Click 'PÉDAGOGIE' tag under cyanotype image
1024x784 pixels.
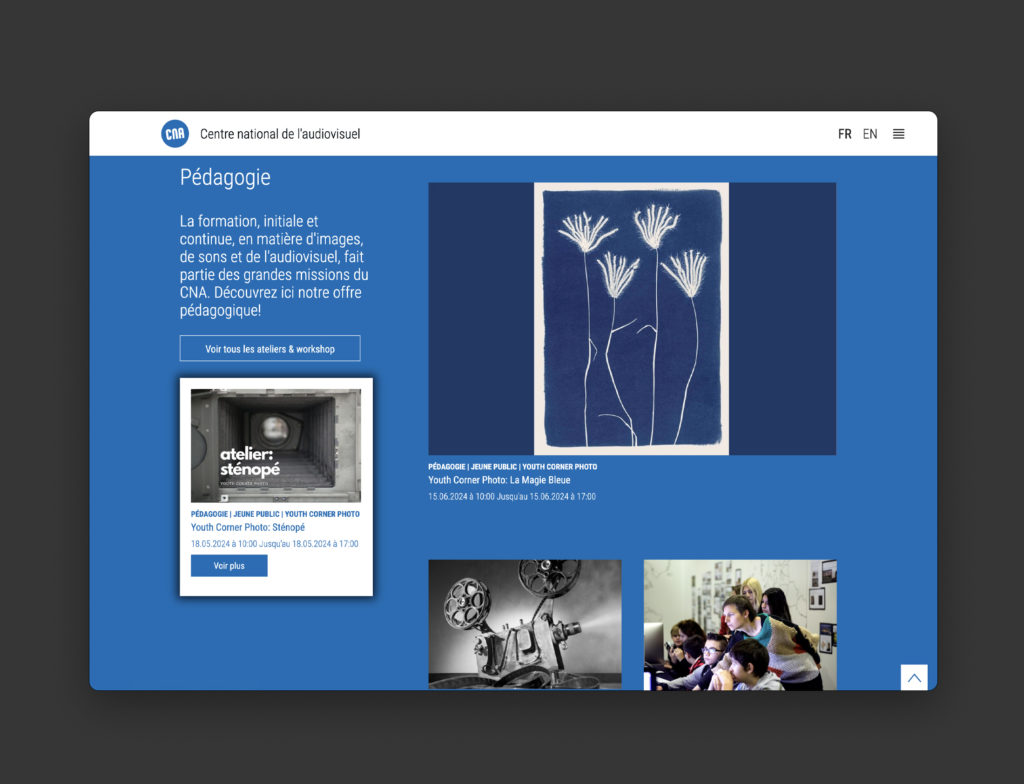(447, 467)
